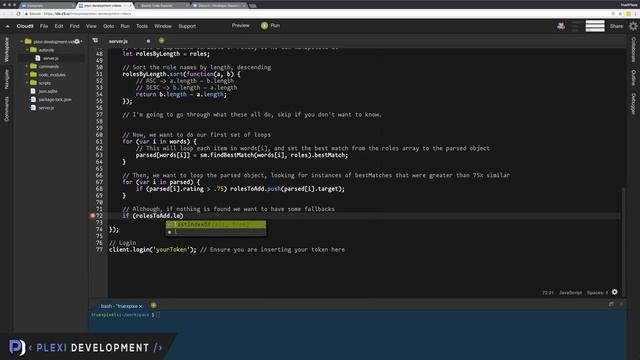This screenshot has width=640, height=360.
Task: Open the Cloud9 menu
Action: pos(25,26)
